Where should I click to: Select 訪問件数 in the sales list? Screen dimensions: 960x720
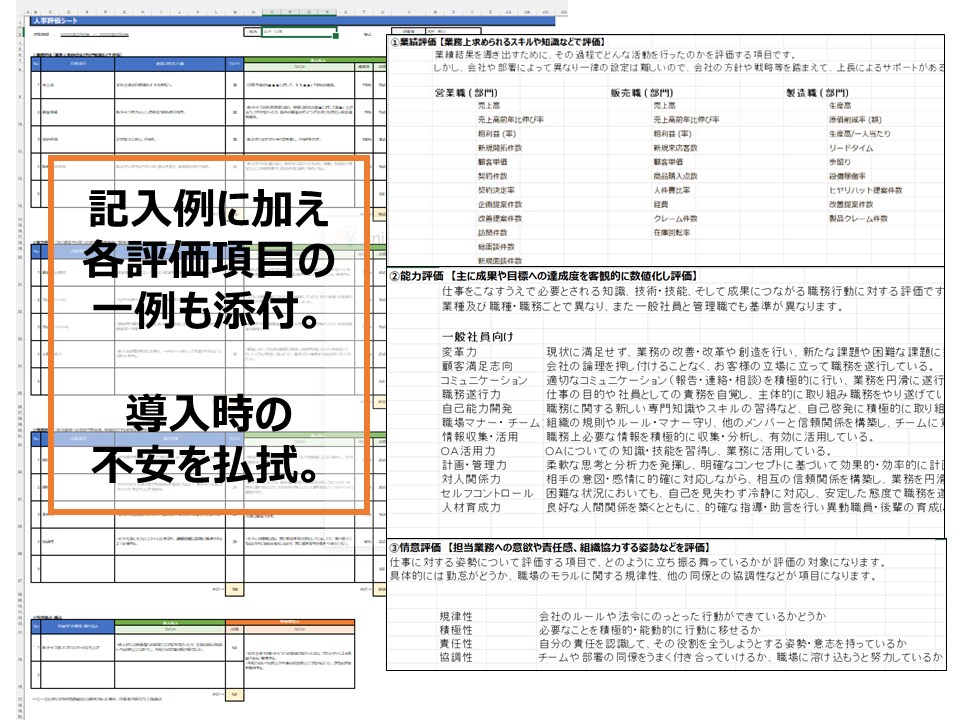(492, 232)
